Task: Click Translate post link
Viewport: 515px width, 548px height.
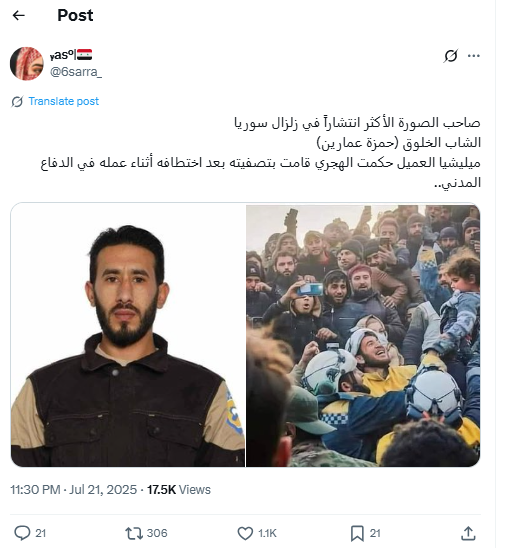Action: 64,101
